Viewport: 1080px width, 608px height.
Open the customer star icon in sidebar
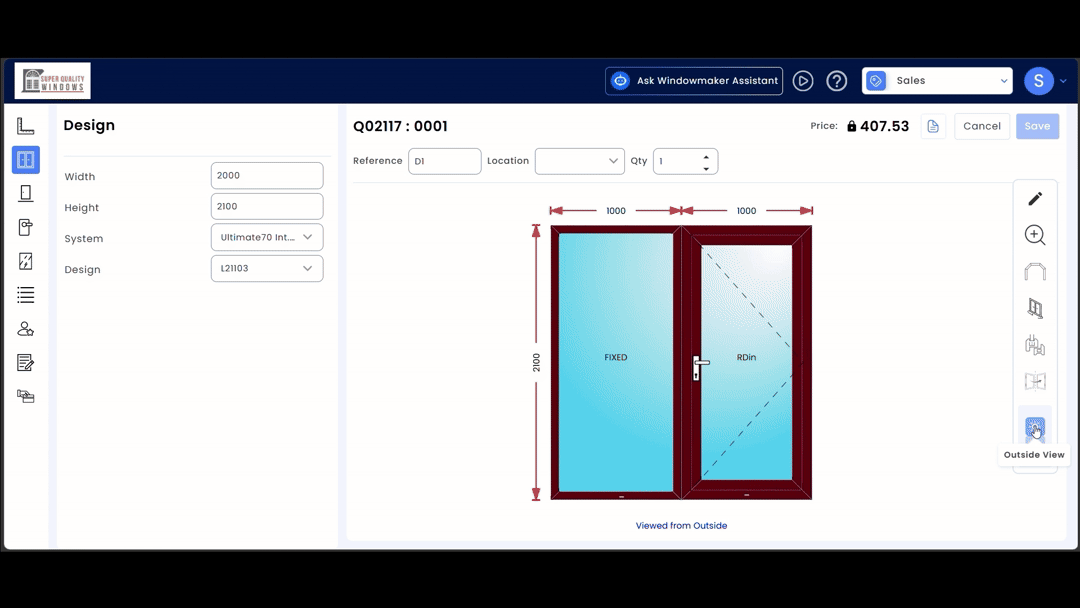point(25,328)
